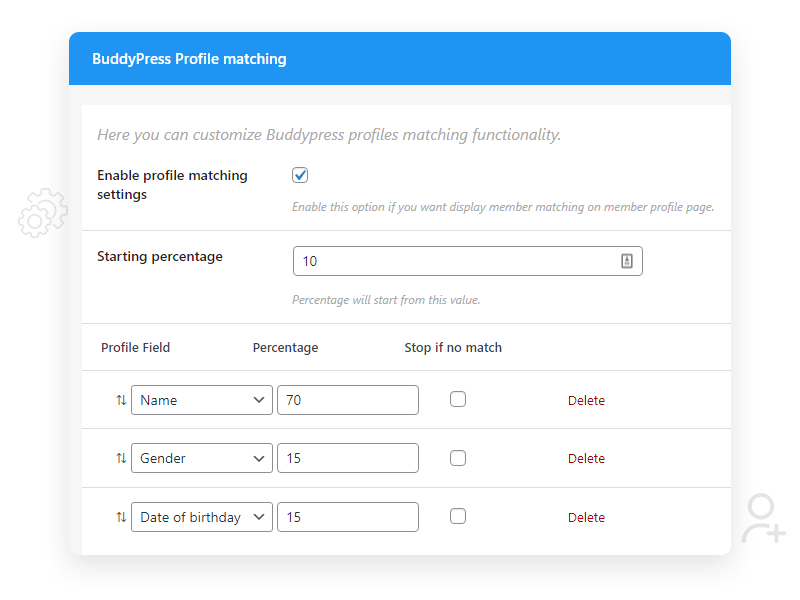The image size is (800, 600).
Task: Click the reorder arrows beside Name field
Action: coord(121,400)
